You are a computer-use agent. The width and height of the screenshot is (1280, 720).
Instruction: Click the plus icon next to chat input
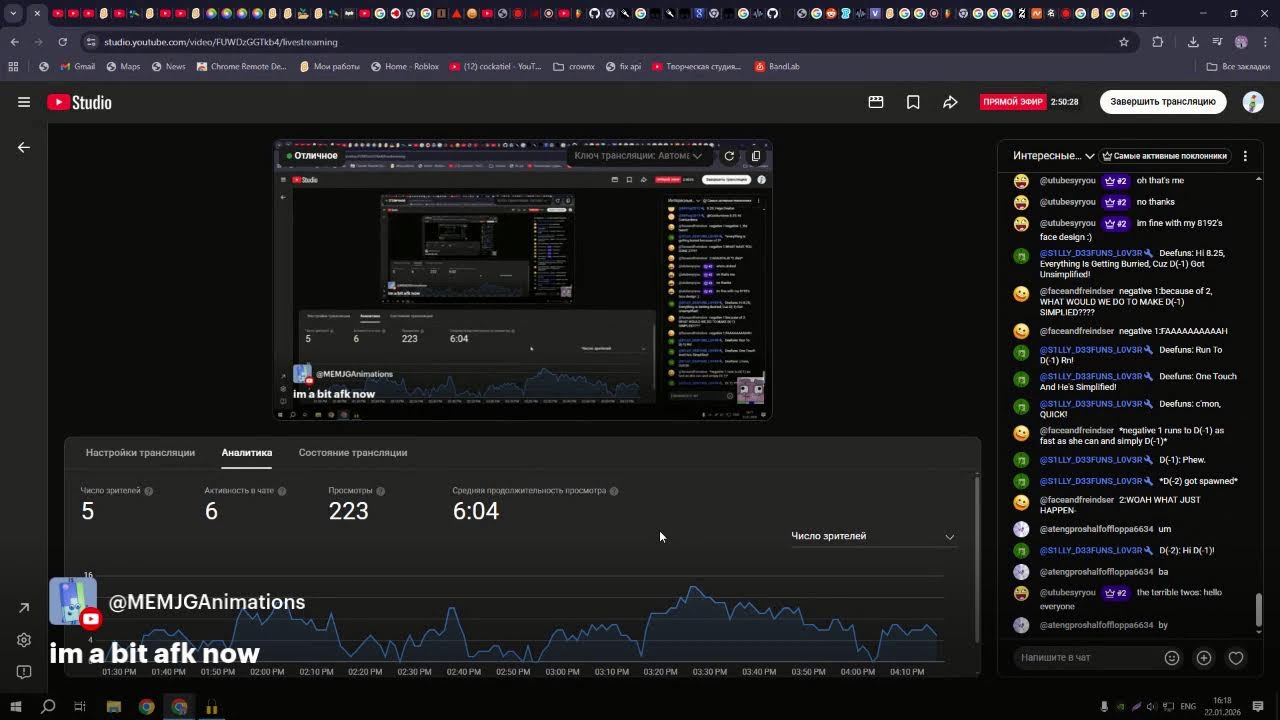click(1204, 658)
